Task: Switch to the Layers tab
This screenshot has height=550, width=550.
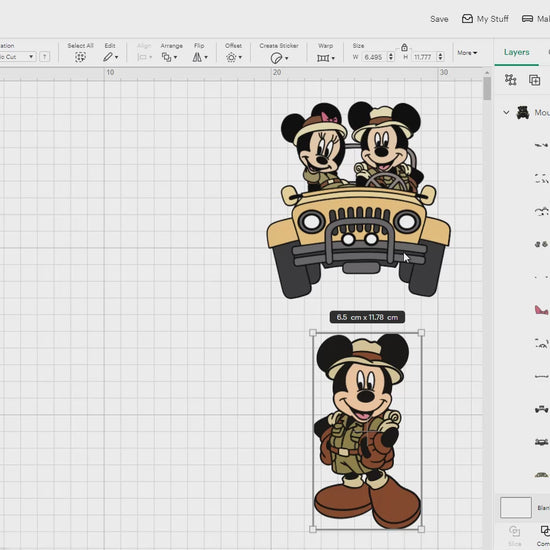Action: click(x=517, y=52)
